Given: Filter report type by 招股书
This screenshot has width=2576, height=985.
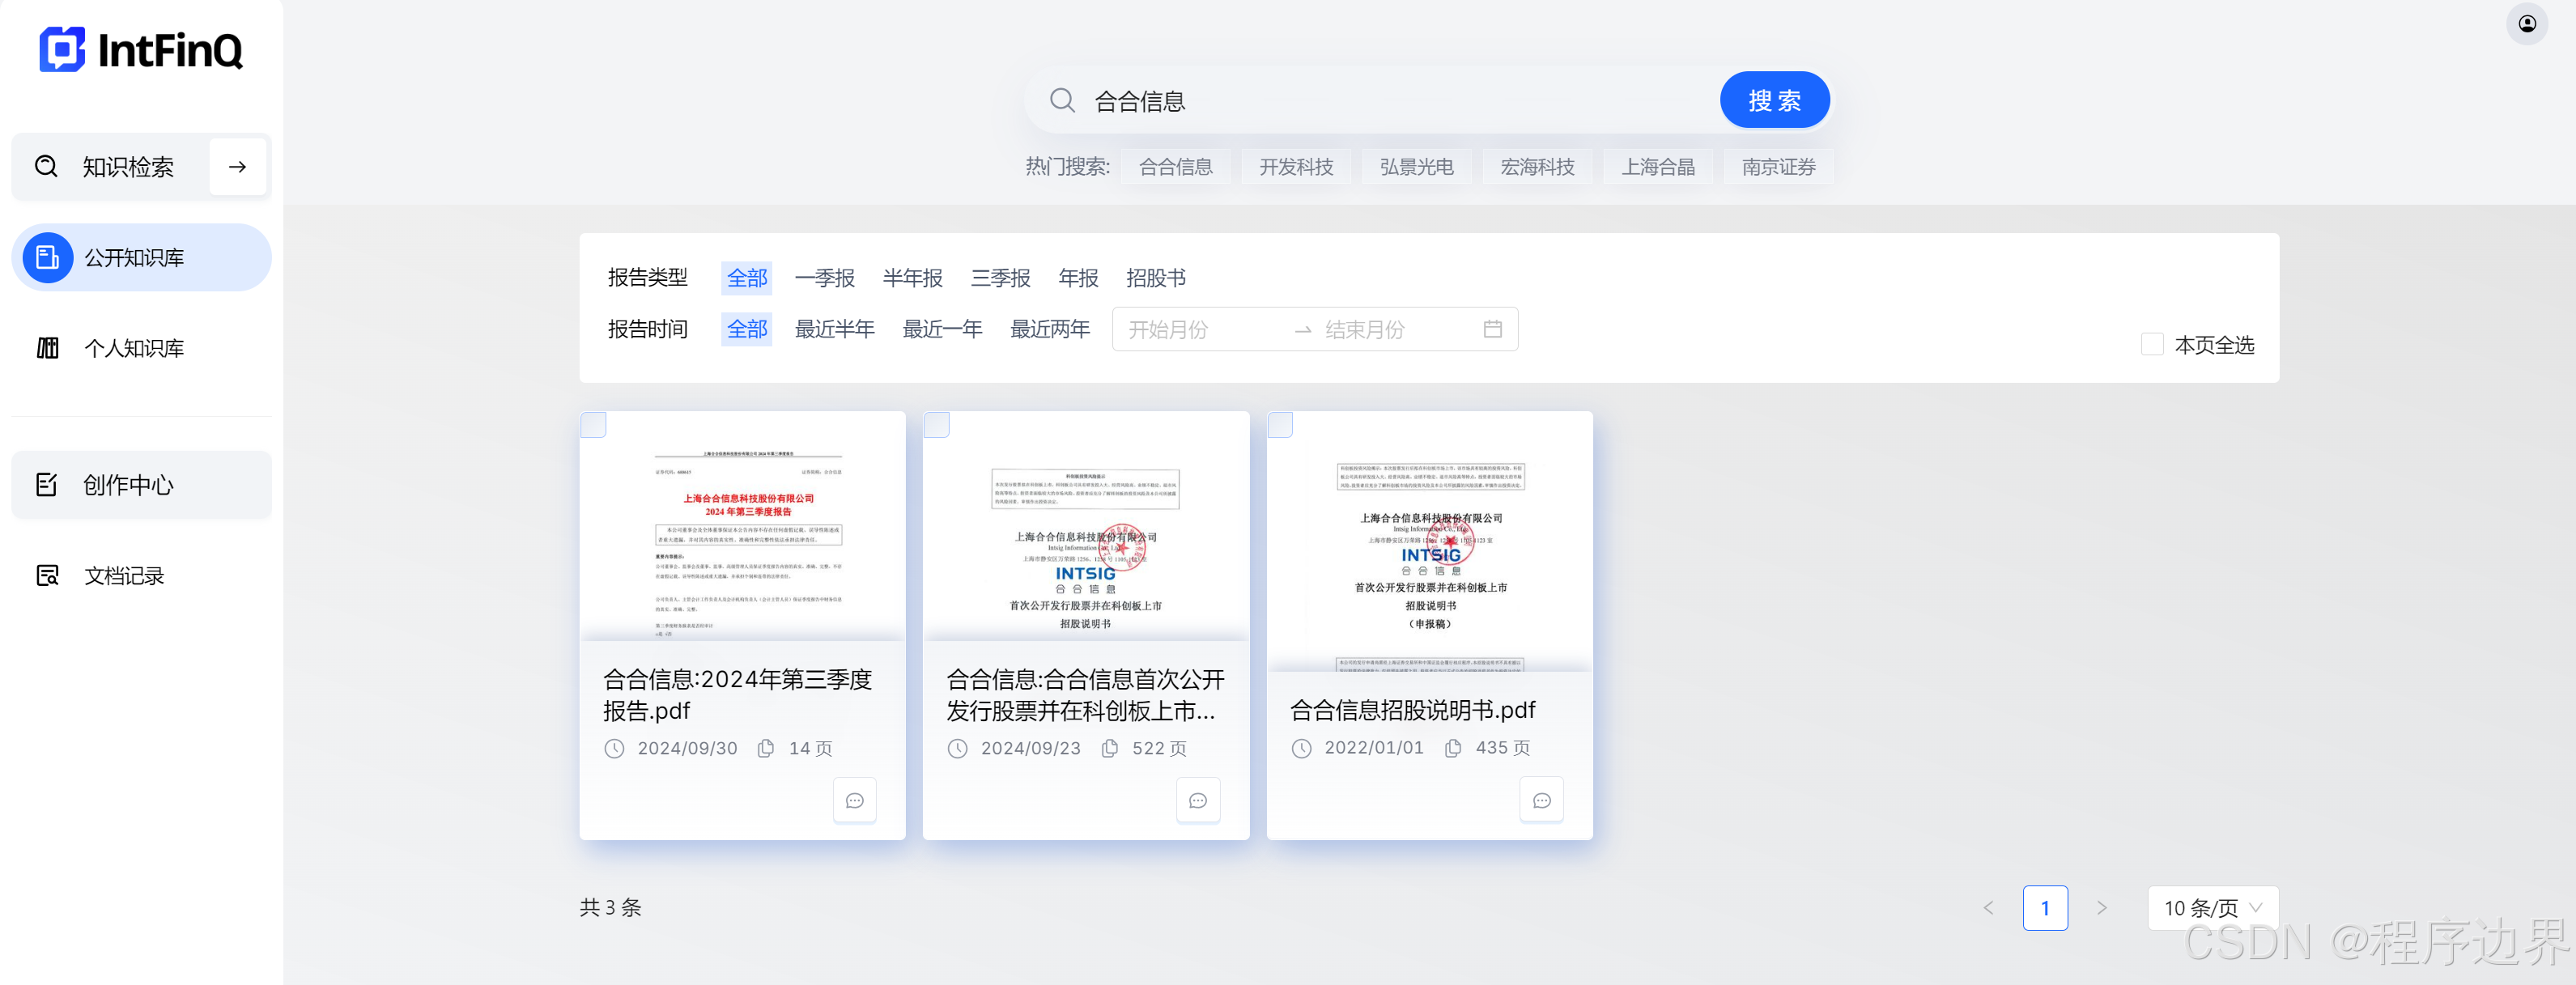Looking at the screenshot, I should [x=1155, y=278].
